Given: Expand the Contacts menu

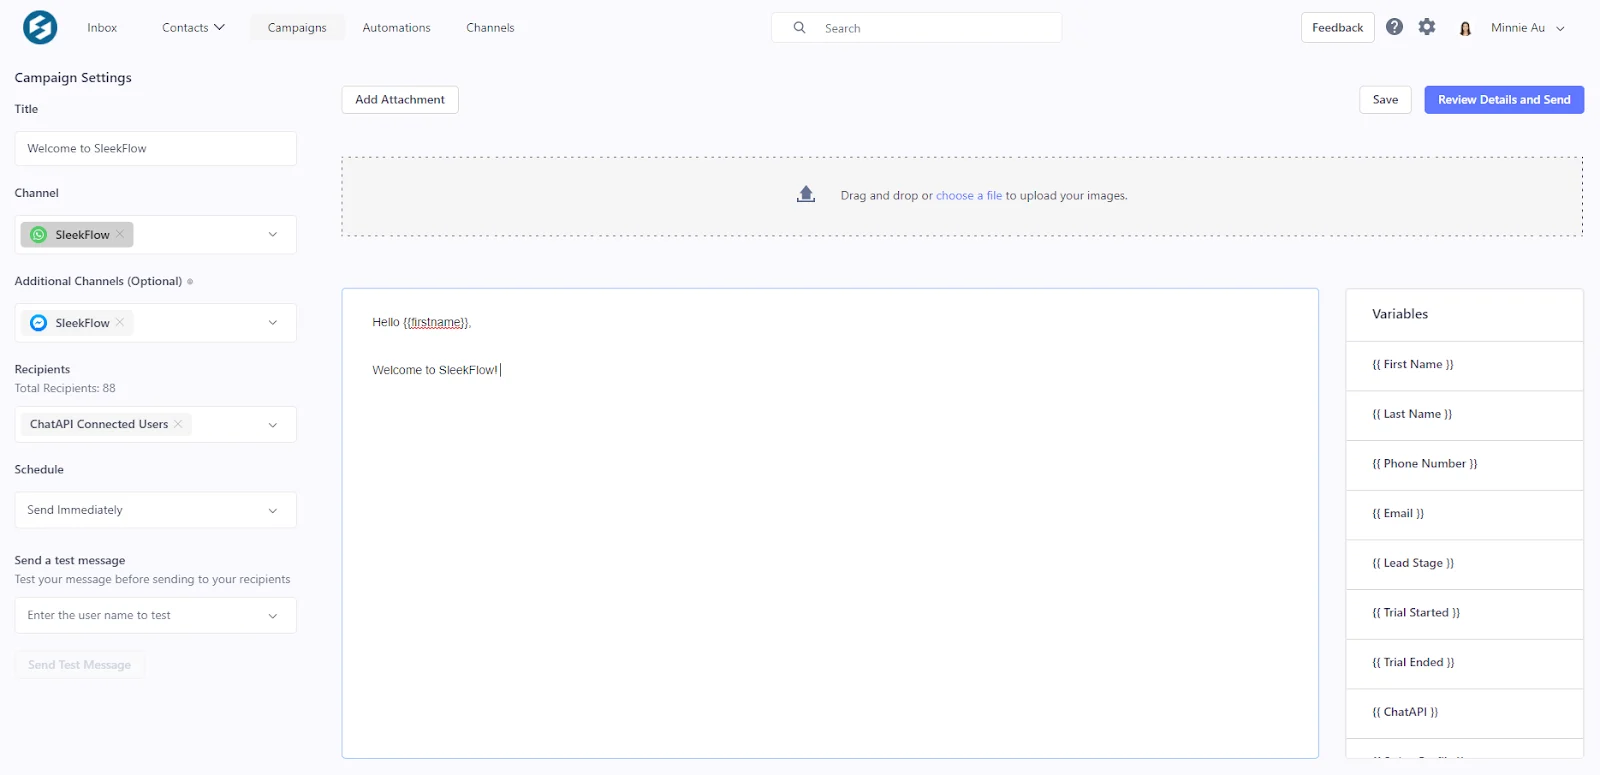Looking at the screenshot, I should click(193, 28).
